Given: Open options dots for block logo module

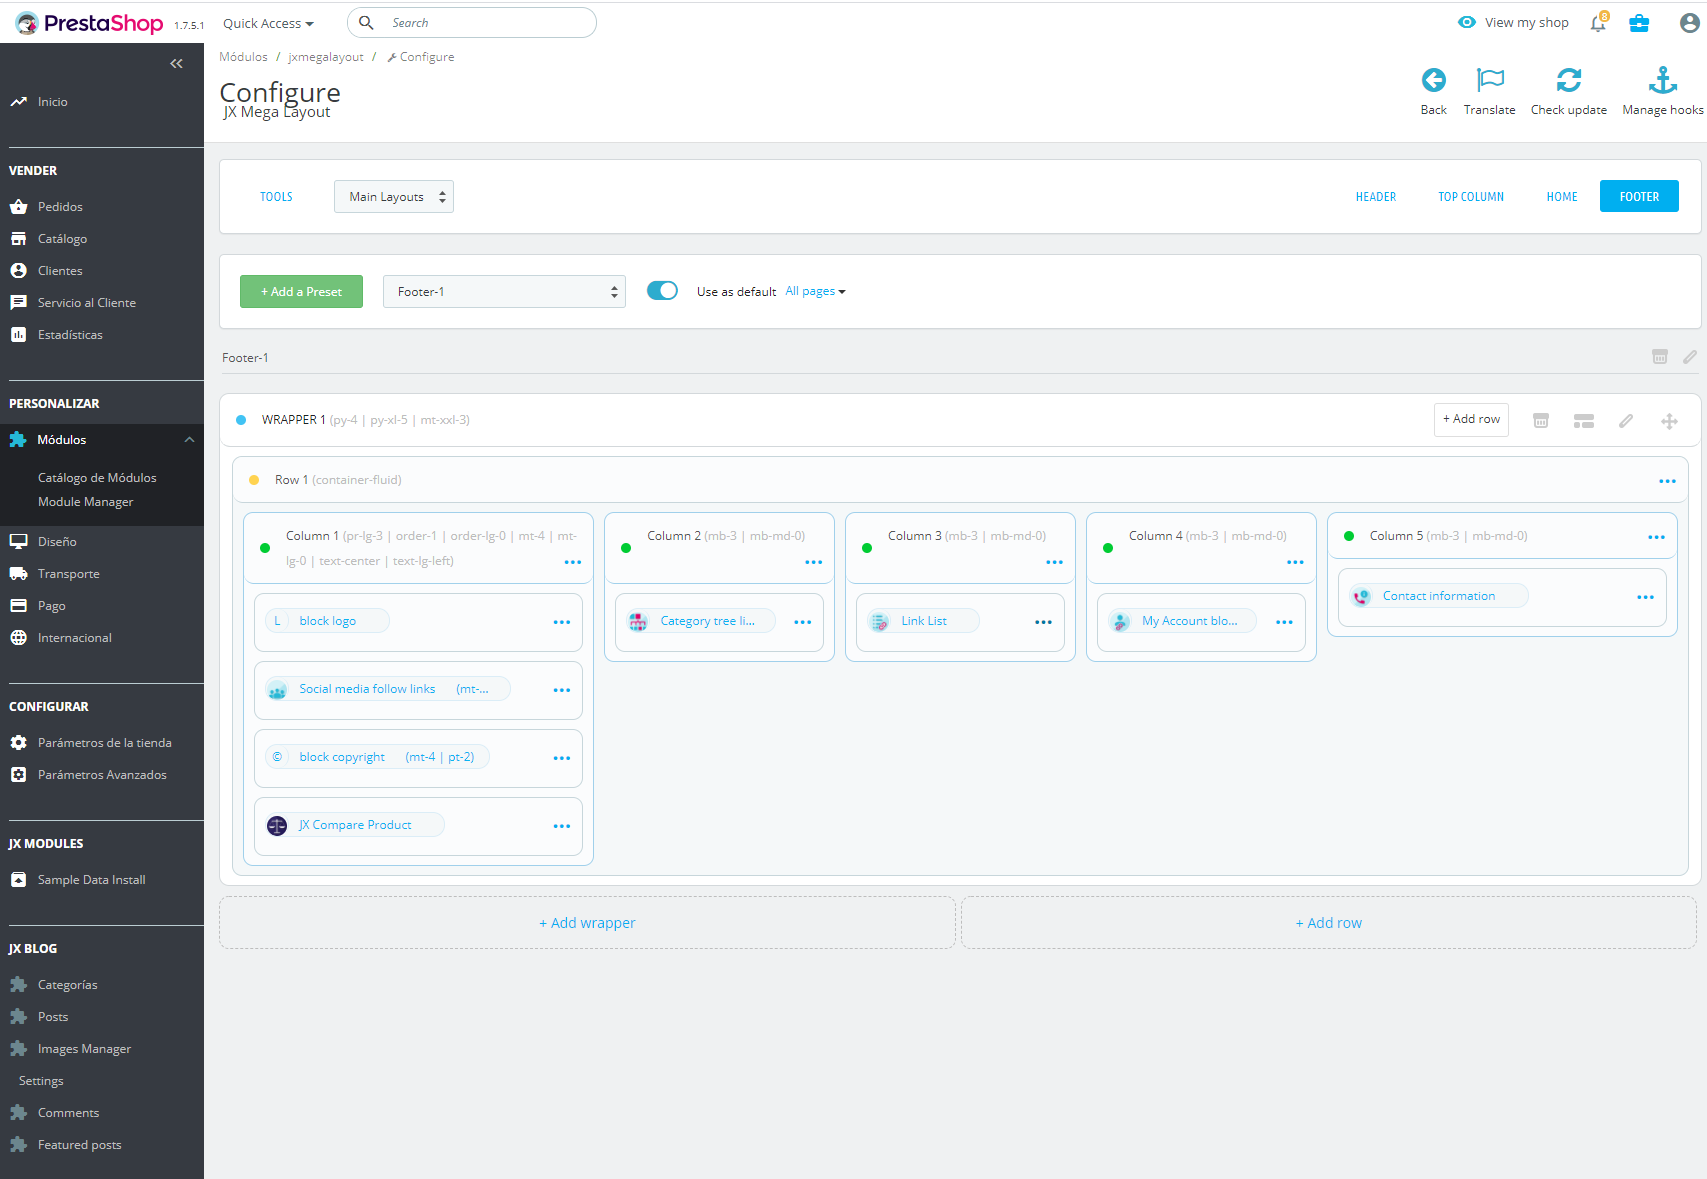Looking at the screenshot, I should coord(562,622).
